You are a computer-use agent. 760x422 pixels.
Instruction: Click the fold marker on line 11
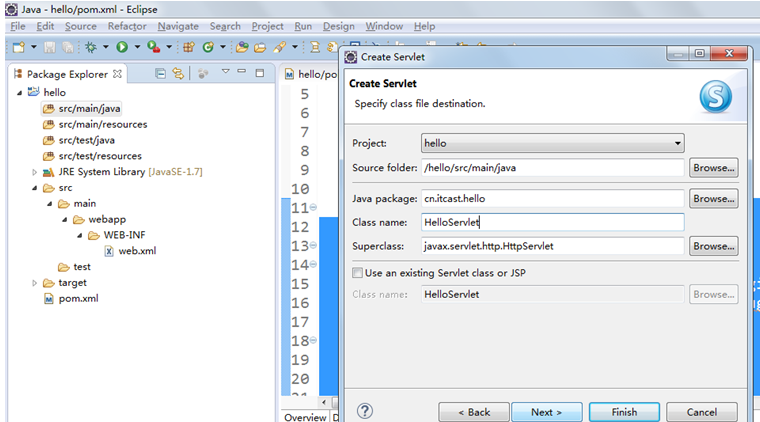[313, 207]
